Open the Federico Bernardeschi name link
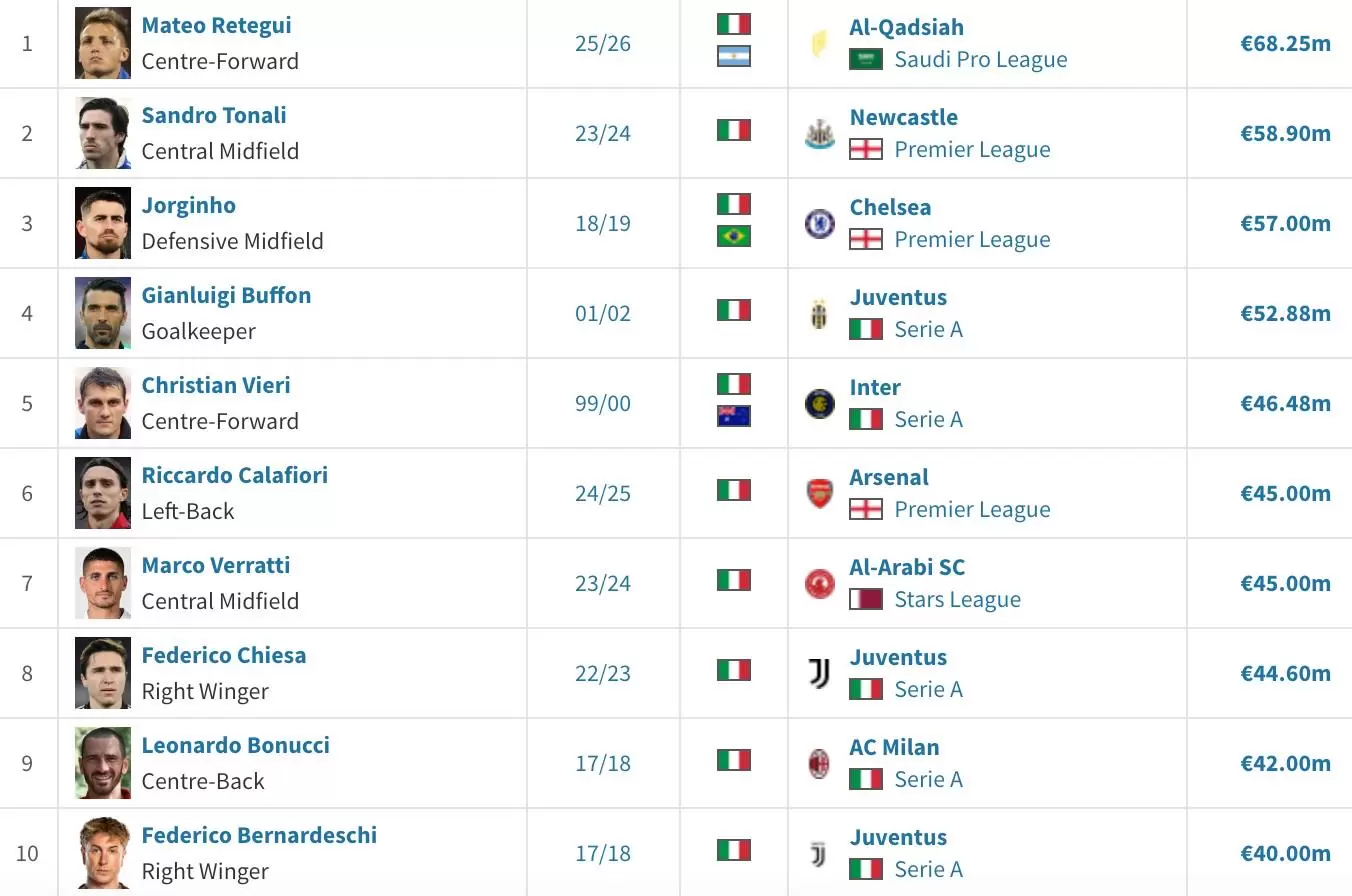Viewport: 1352px width, 896px height. tap(259, 835)
